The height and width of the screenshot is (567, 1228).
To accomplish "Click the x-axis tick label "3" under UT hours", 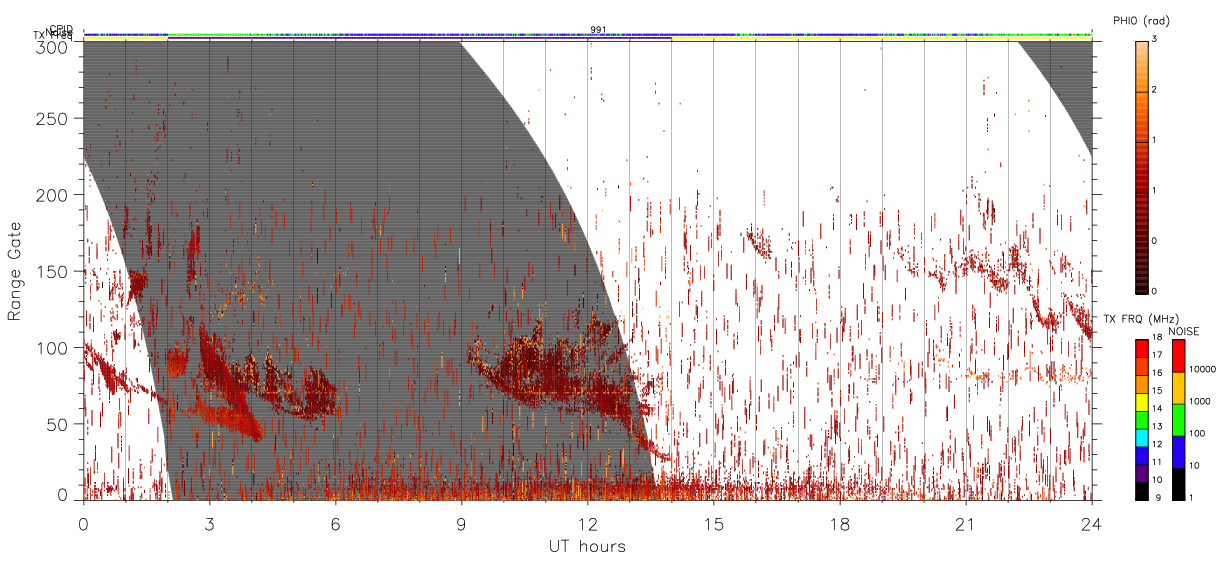I will point(209,524).
